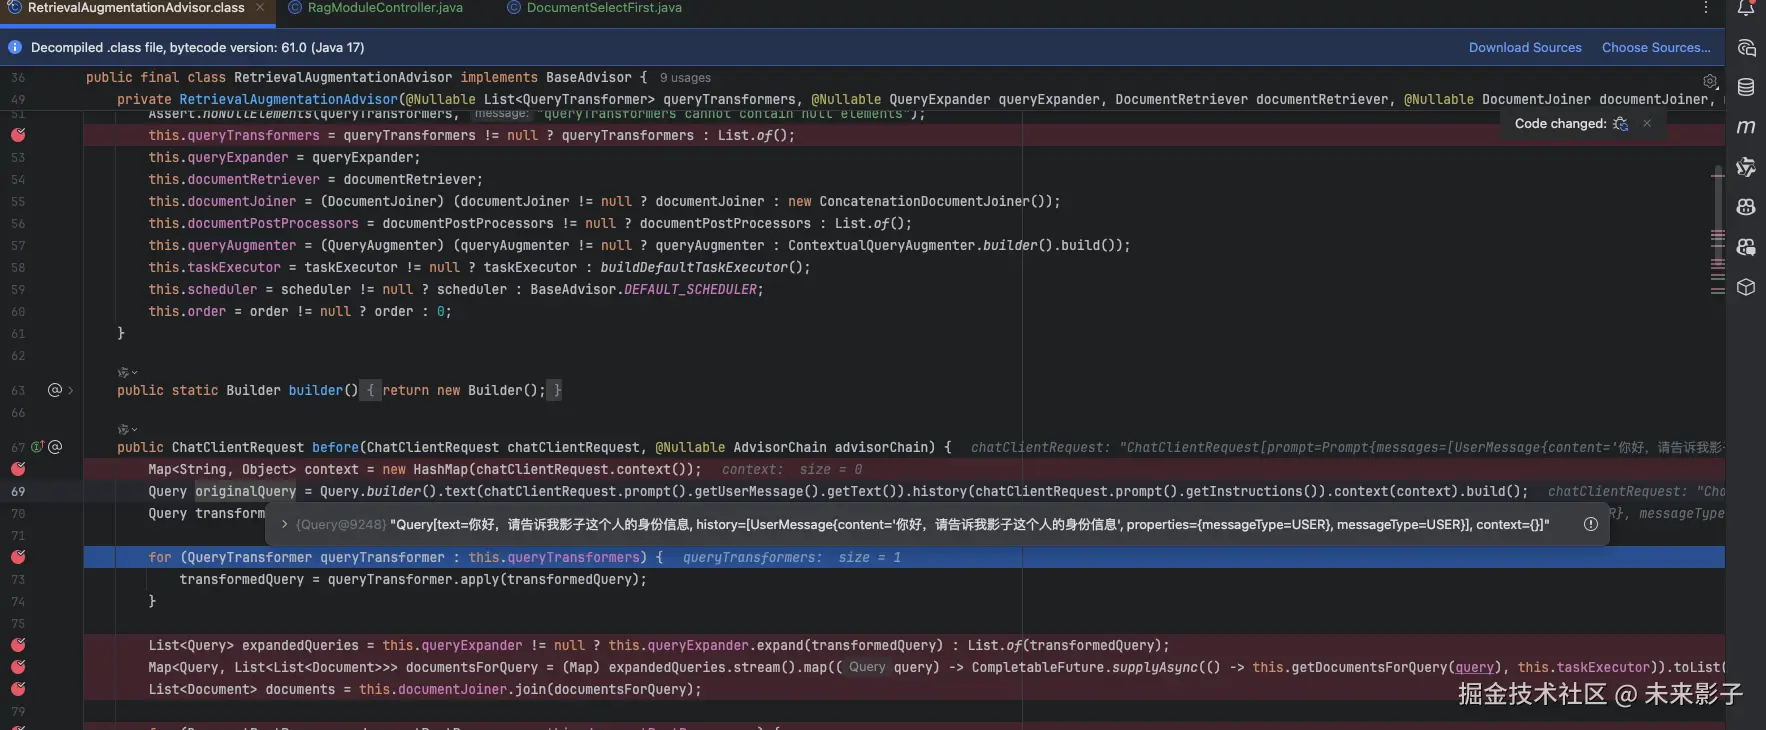Click the context size = 0 inline hint
1766x730 pixels.
point(792,469)
